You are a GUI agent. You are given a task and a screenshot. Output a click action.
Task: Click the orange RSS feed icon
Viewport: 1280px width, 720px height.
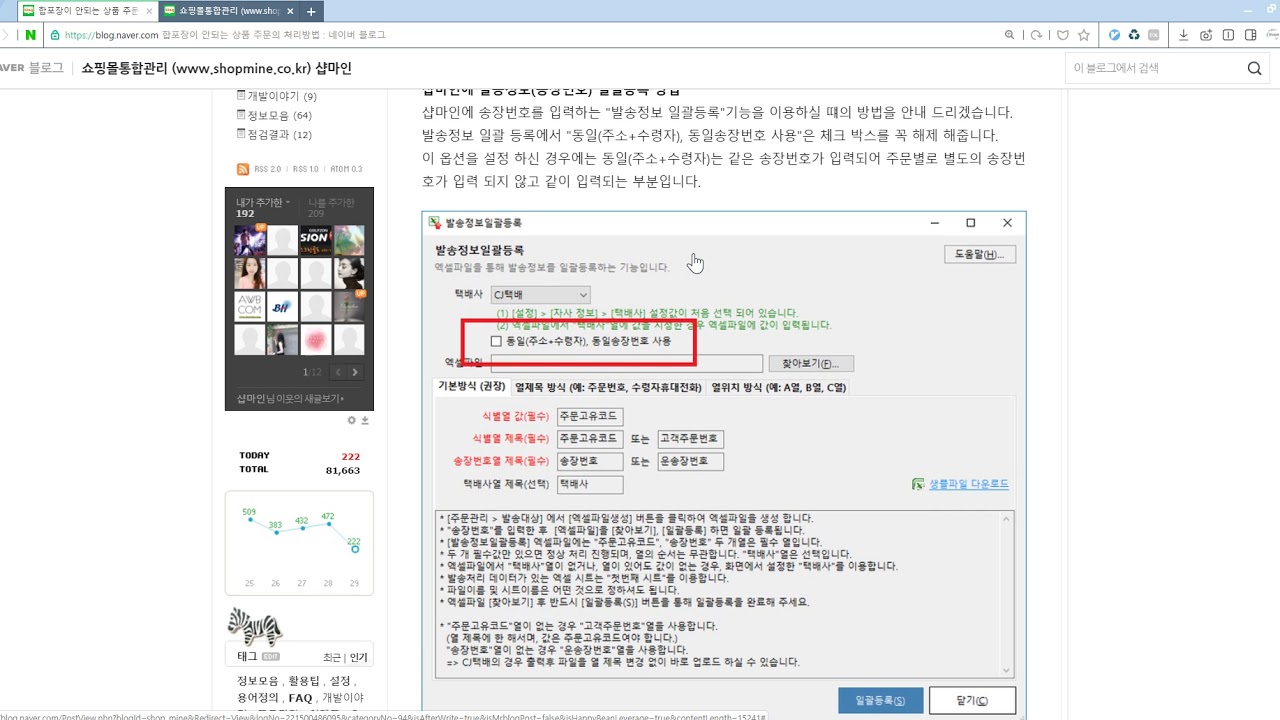pos(242,169)
